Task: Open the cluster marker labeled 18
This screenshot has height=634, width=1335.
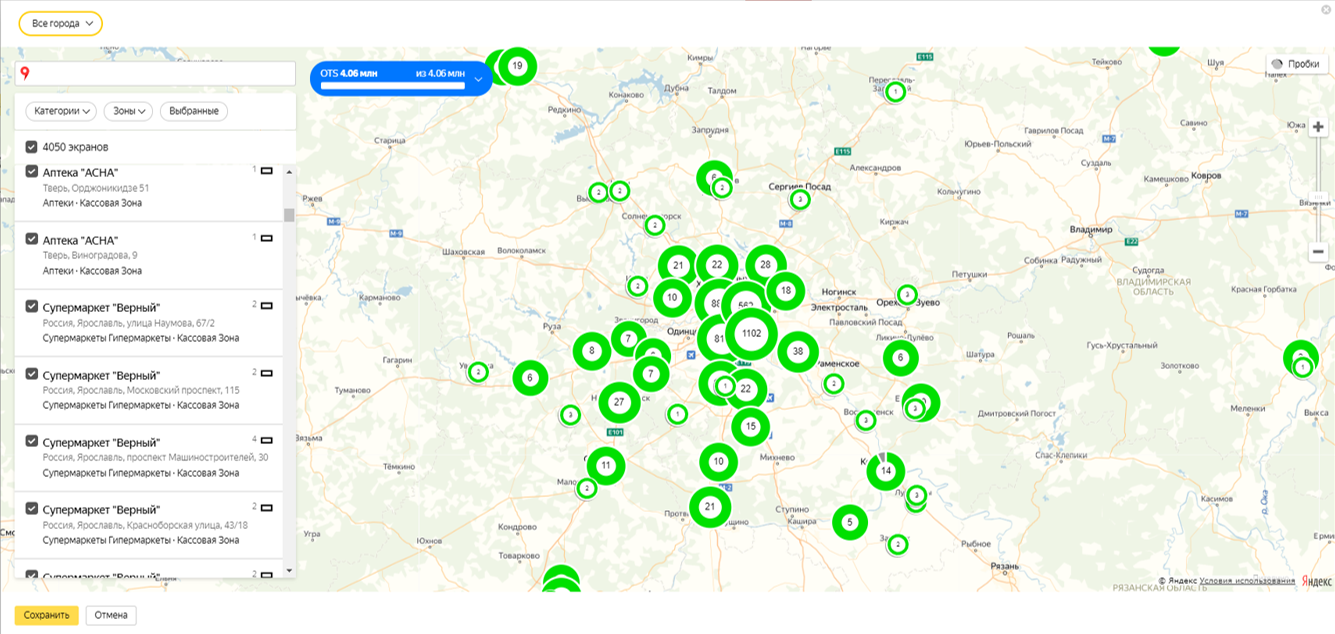Action: click(x=786, y=291)
